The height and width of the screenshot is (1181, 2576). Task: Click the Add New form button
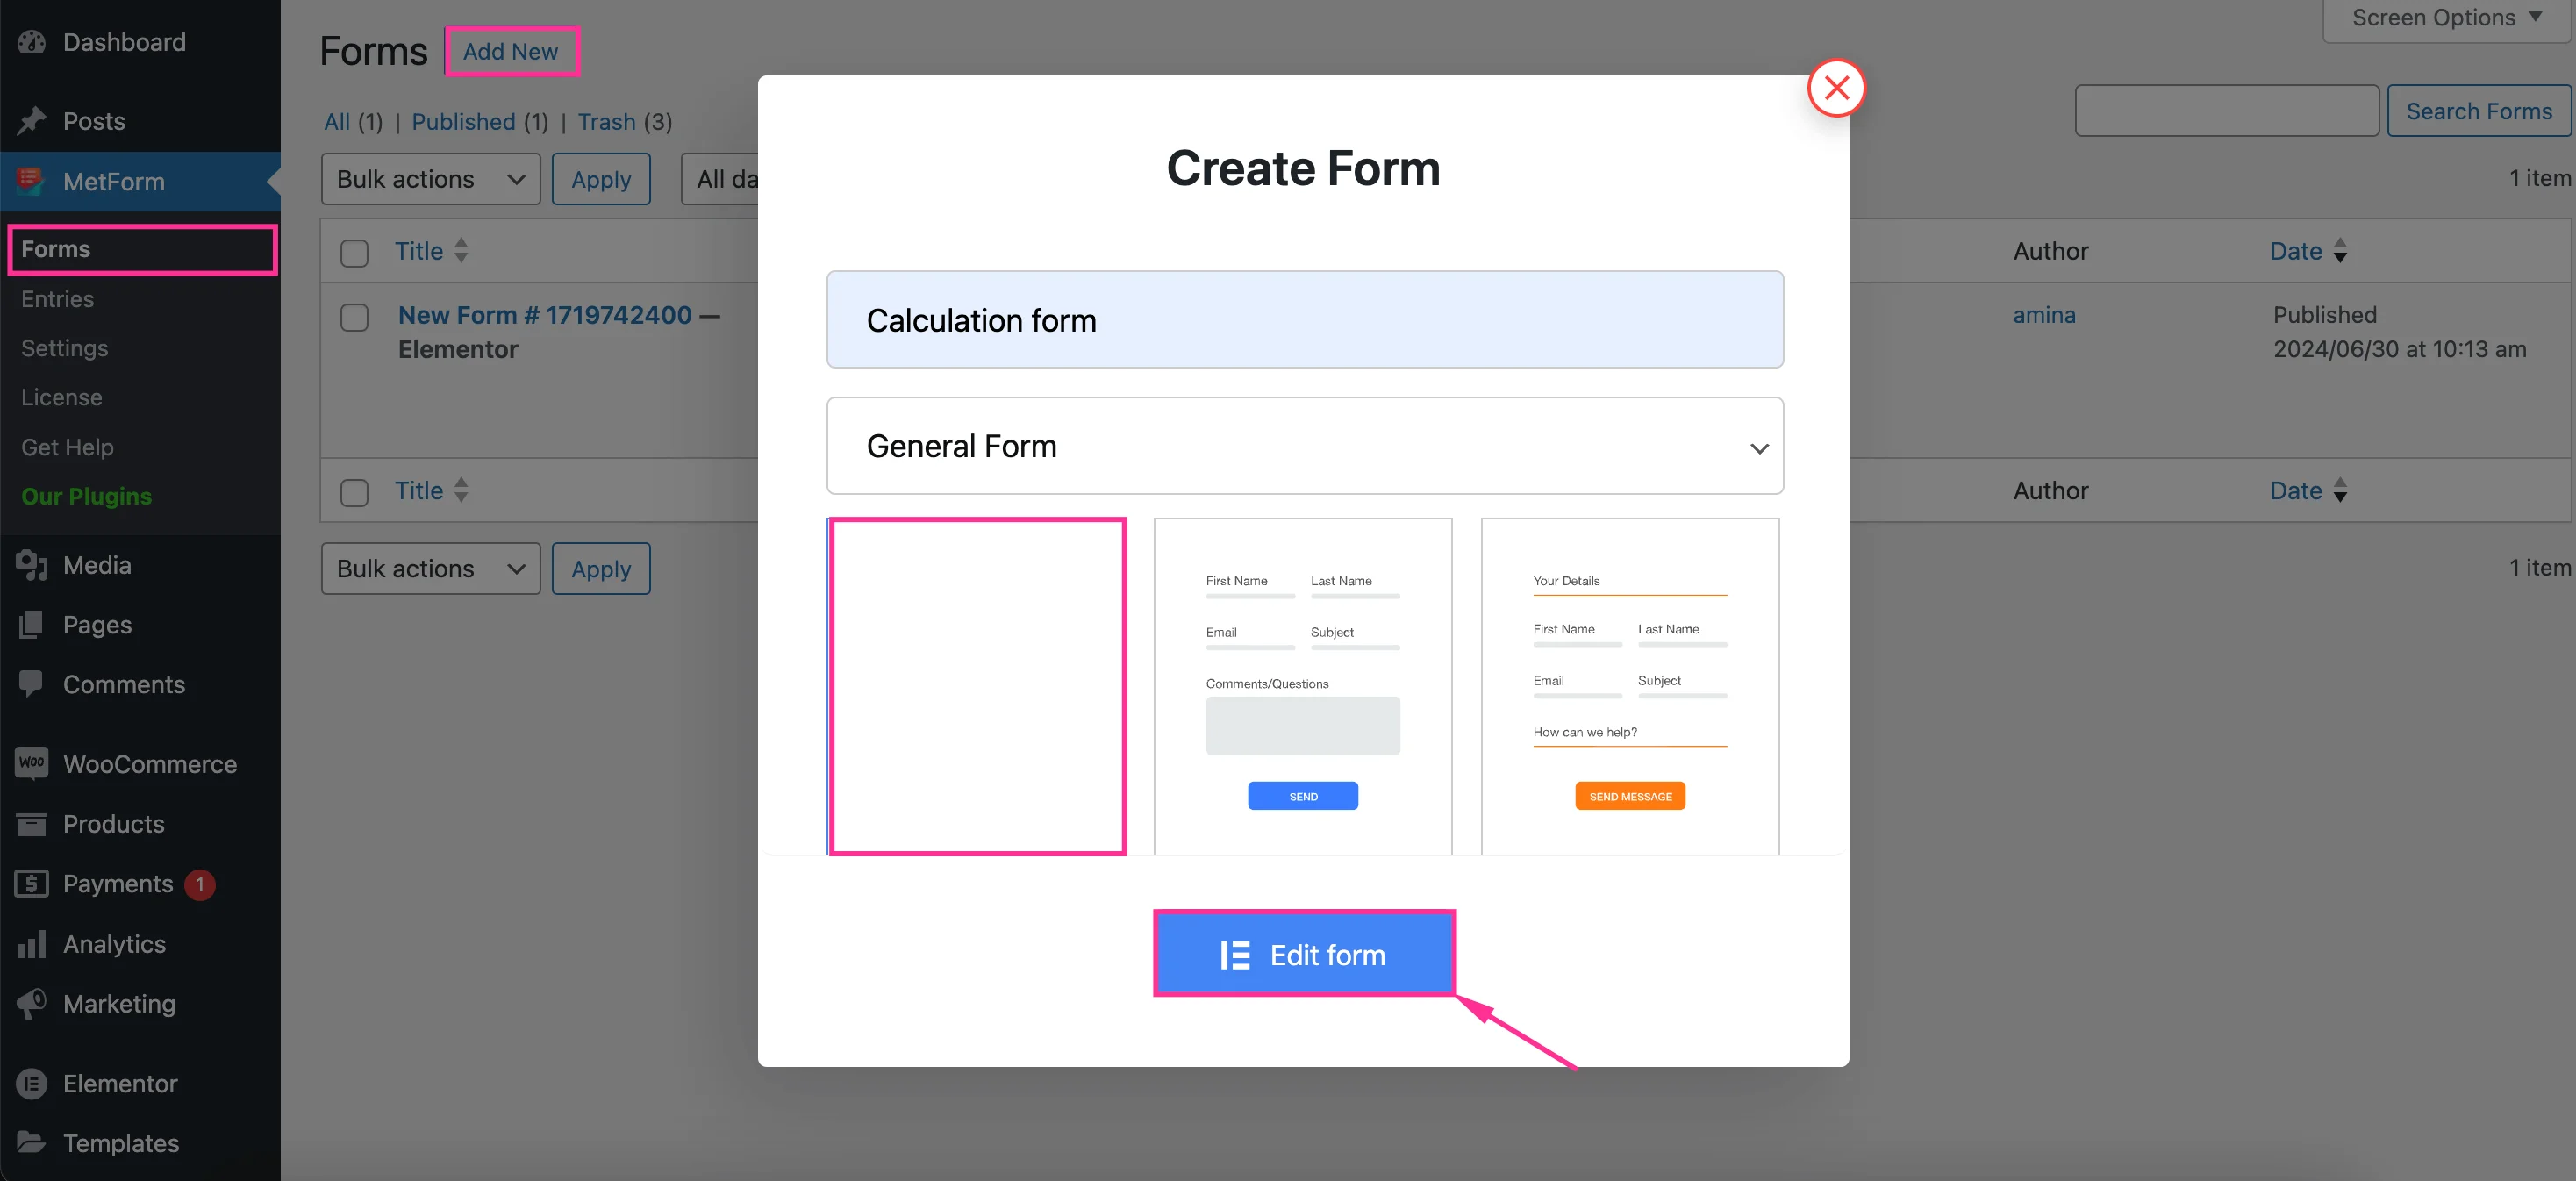[511, 51]
